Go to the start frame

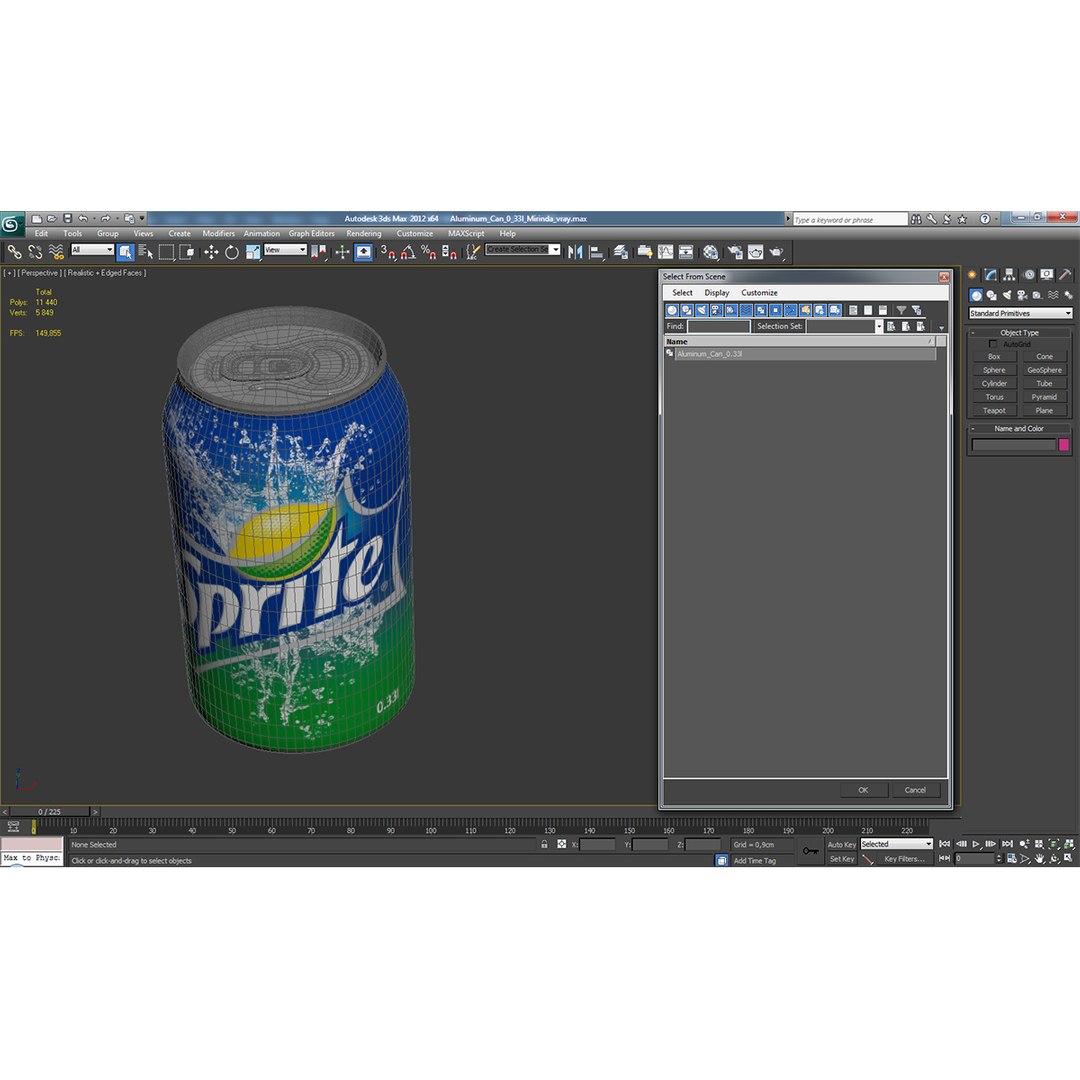point(945,844)
